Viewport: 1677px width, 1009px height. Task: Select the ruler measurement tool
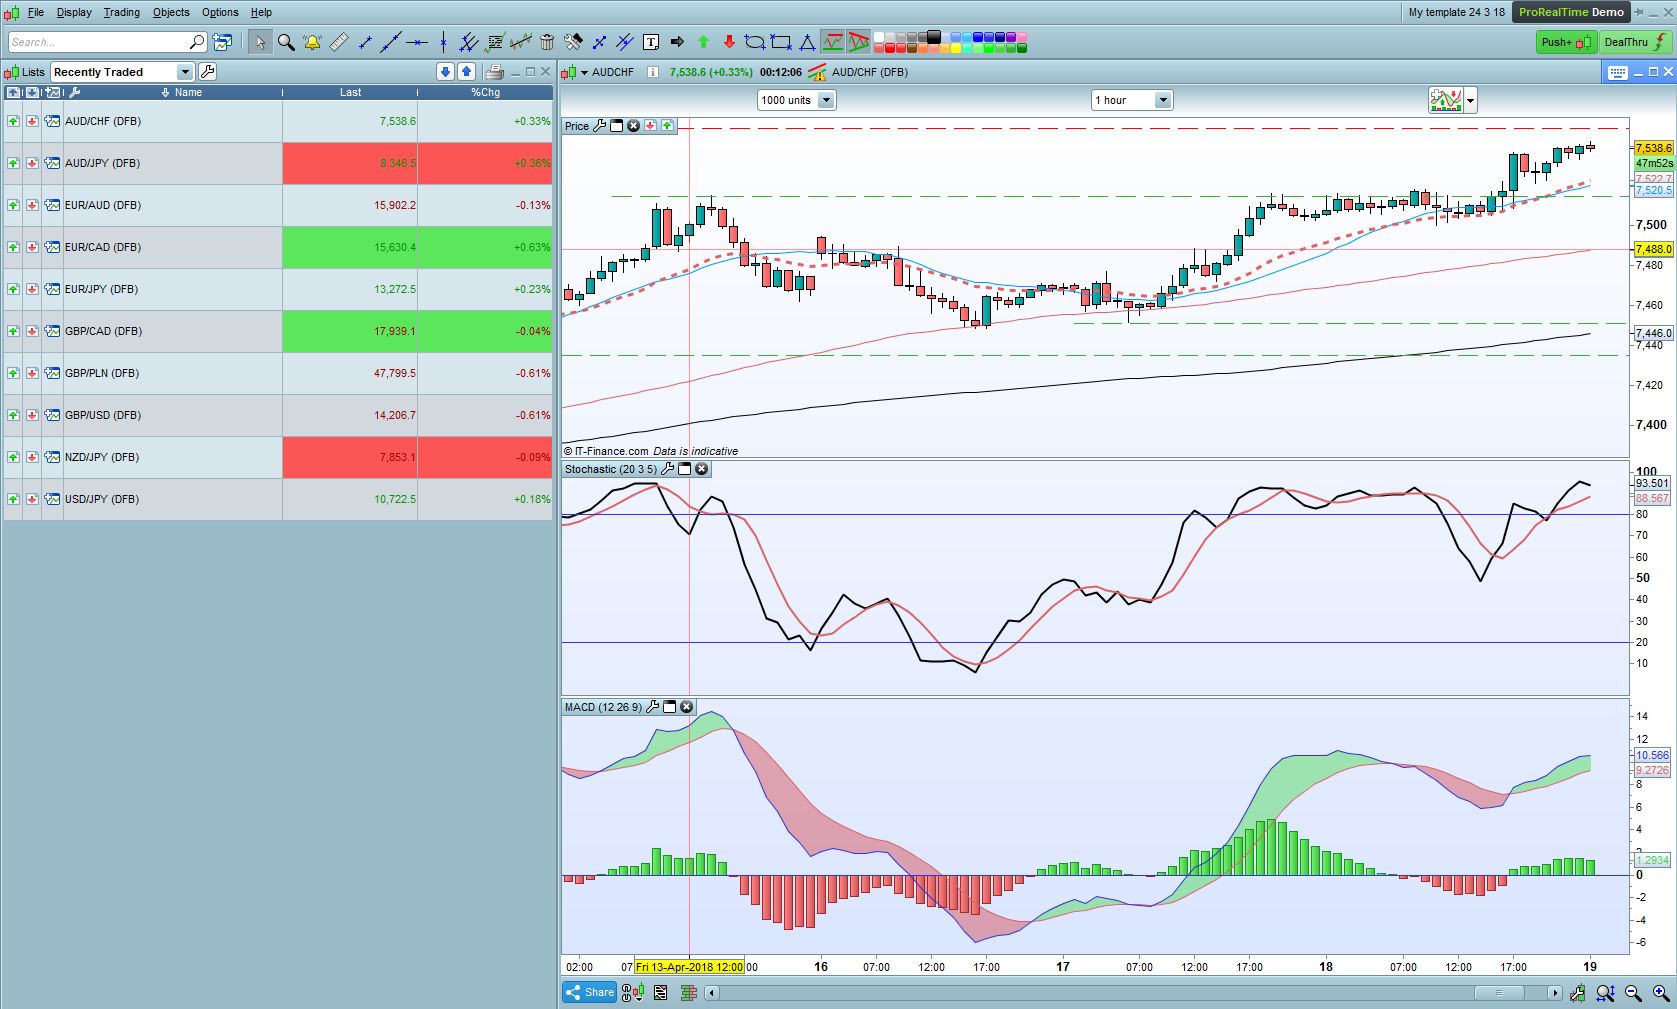coord(339,42)
